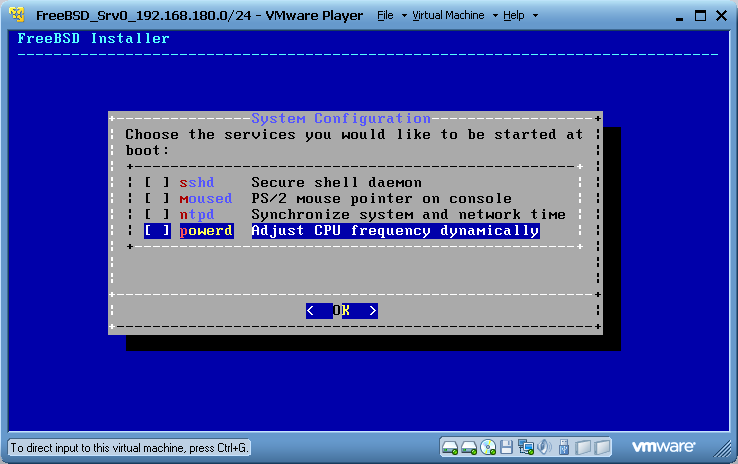Select the 'moused' service name
738x464 pixels.
pyautogui.click(x=206, y=199)
